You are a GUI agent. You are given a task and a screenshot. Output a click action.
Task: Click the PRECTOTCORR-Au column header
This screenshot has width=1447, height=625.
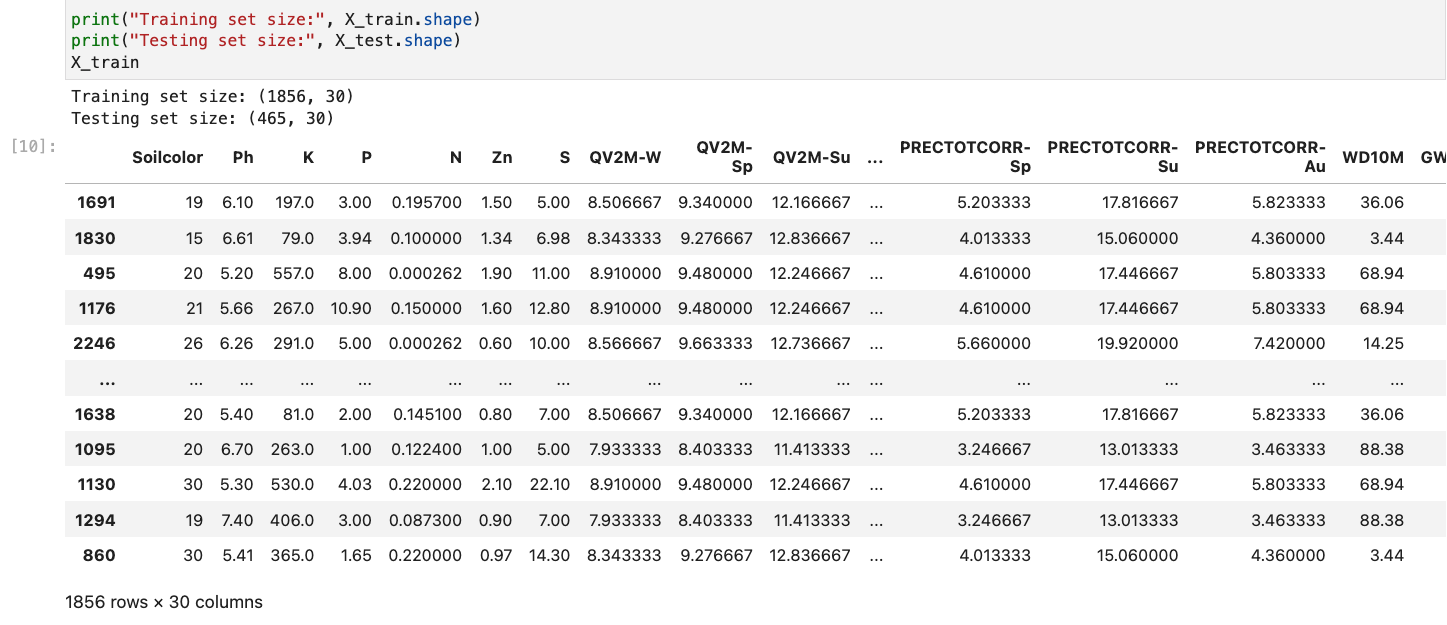click(1260, 157)
